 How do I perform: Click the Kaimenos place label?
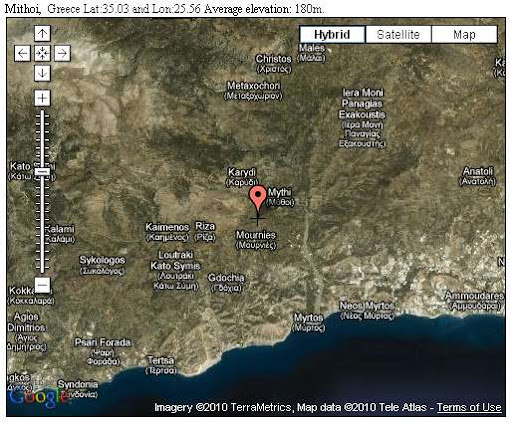click(167, 232)
